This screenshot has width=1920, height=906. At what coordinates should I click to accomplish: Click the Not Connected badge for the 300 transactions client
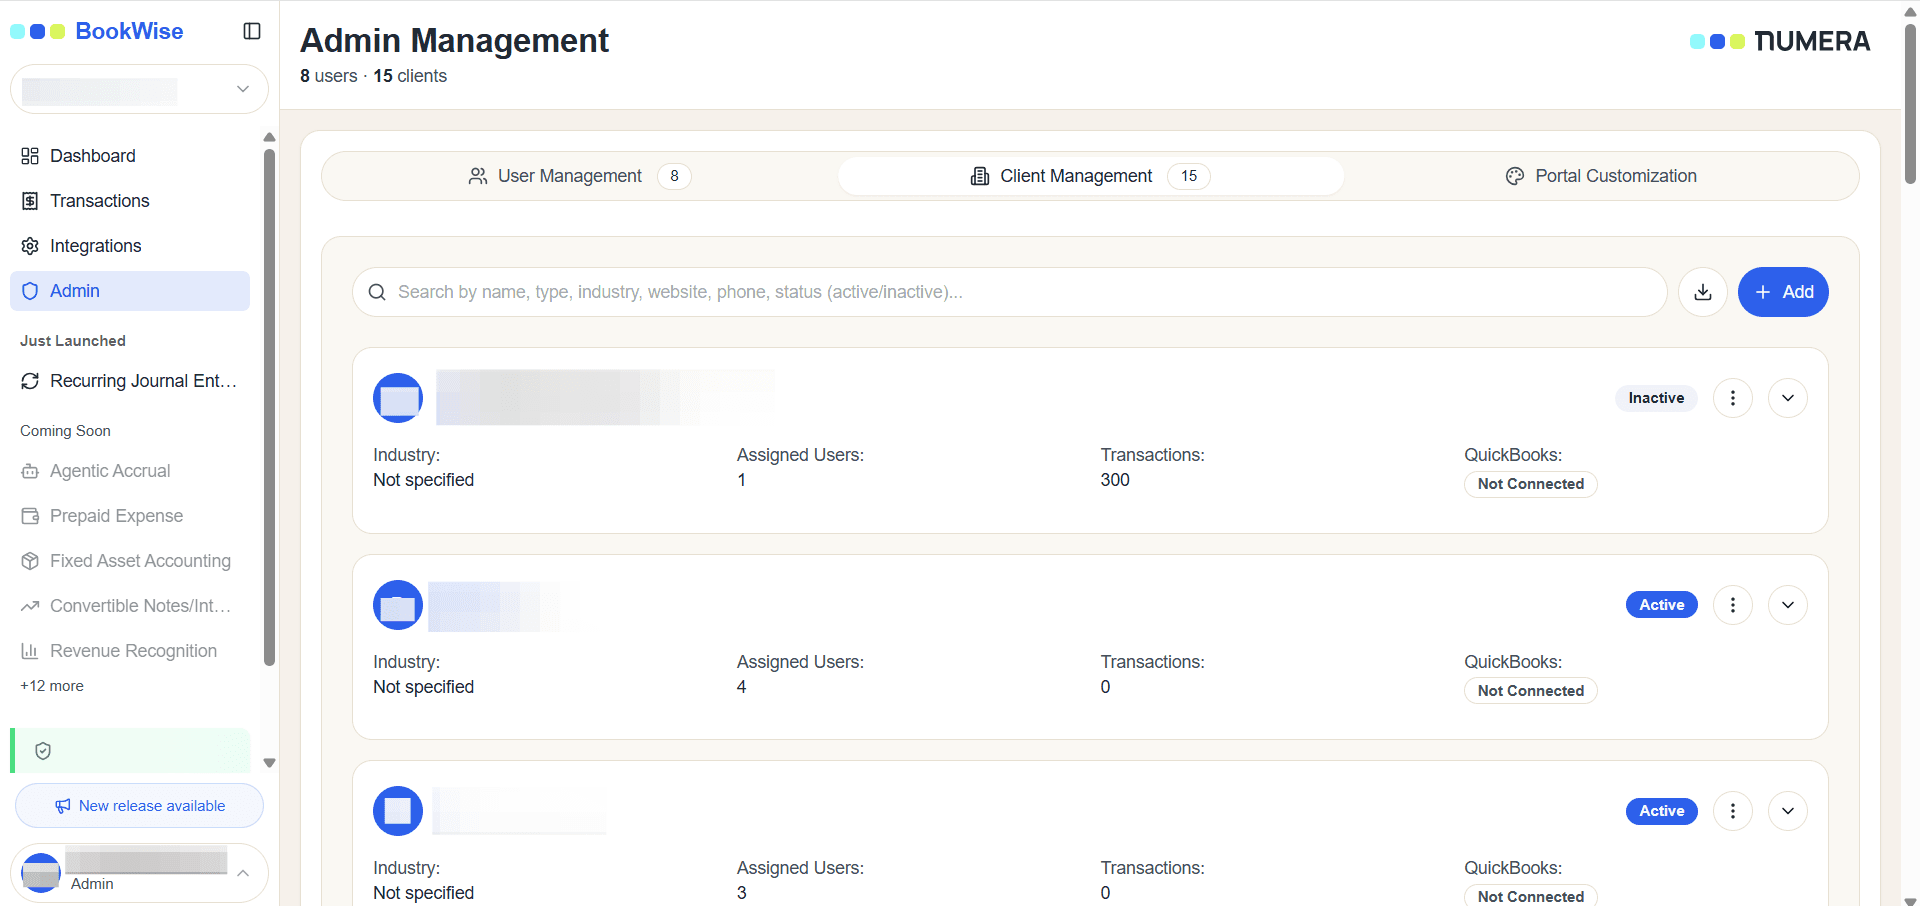click(1531, 484)
